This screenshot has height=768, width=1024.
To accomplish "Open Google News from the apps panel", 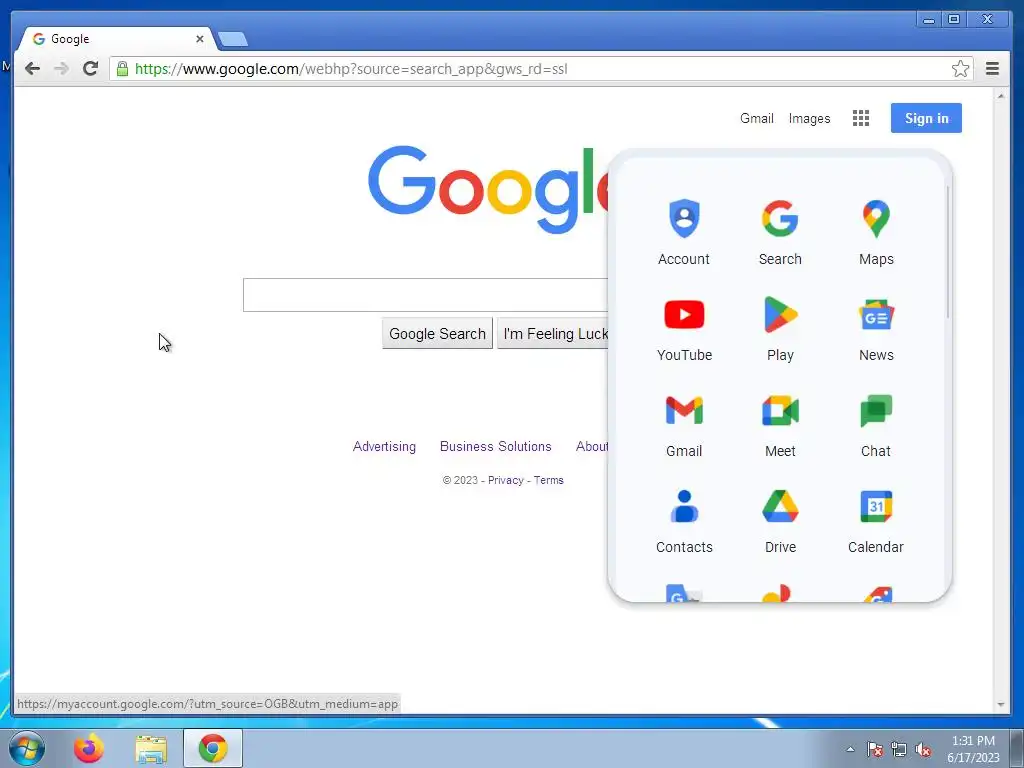I will 876,328.
